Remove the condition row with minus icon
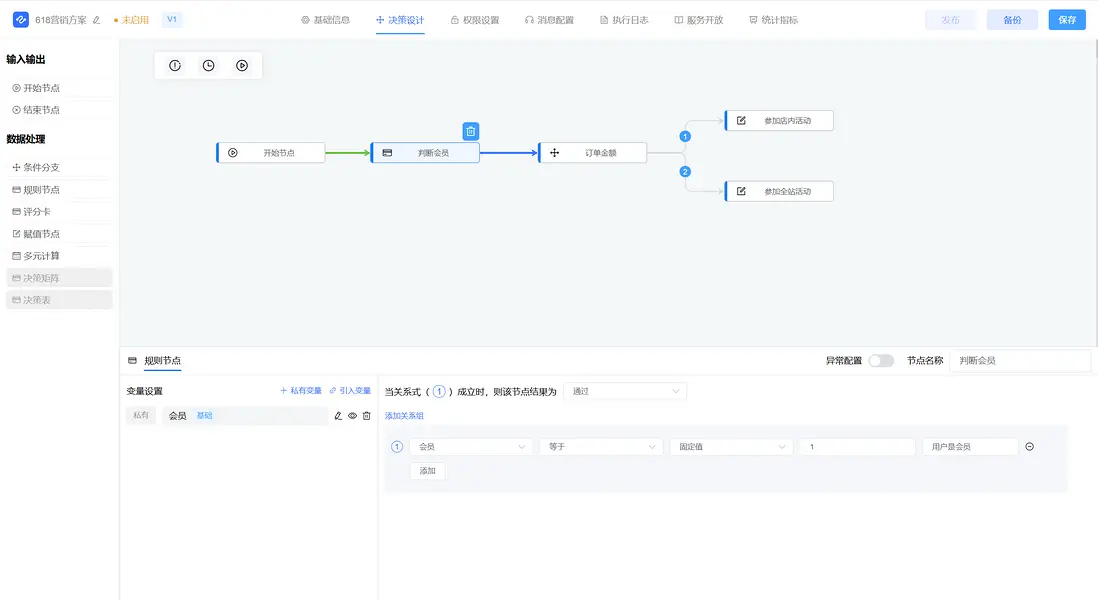 coord(1029,447)
